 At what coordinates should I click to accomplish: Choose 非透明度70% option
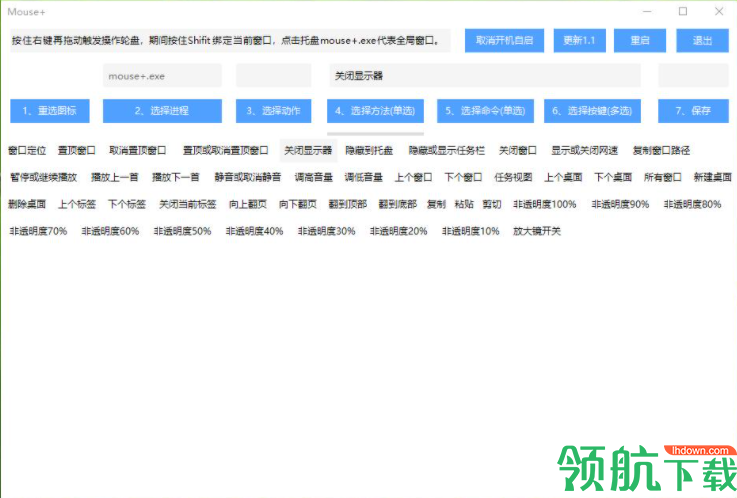(x=38, y=231)
